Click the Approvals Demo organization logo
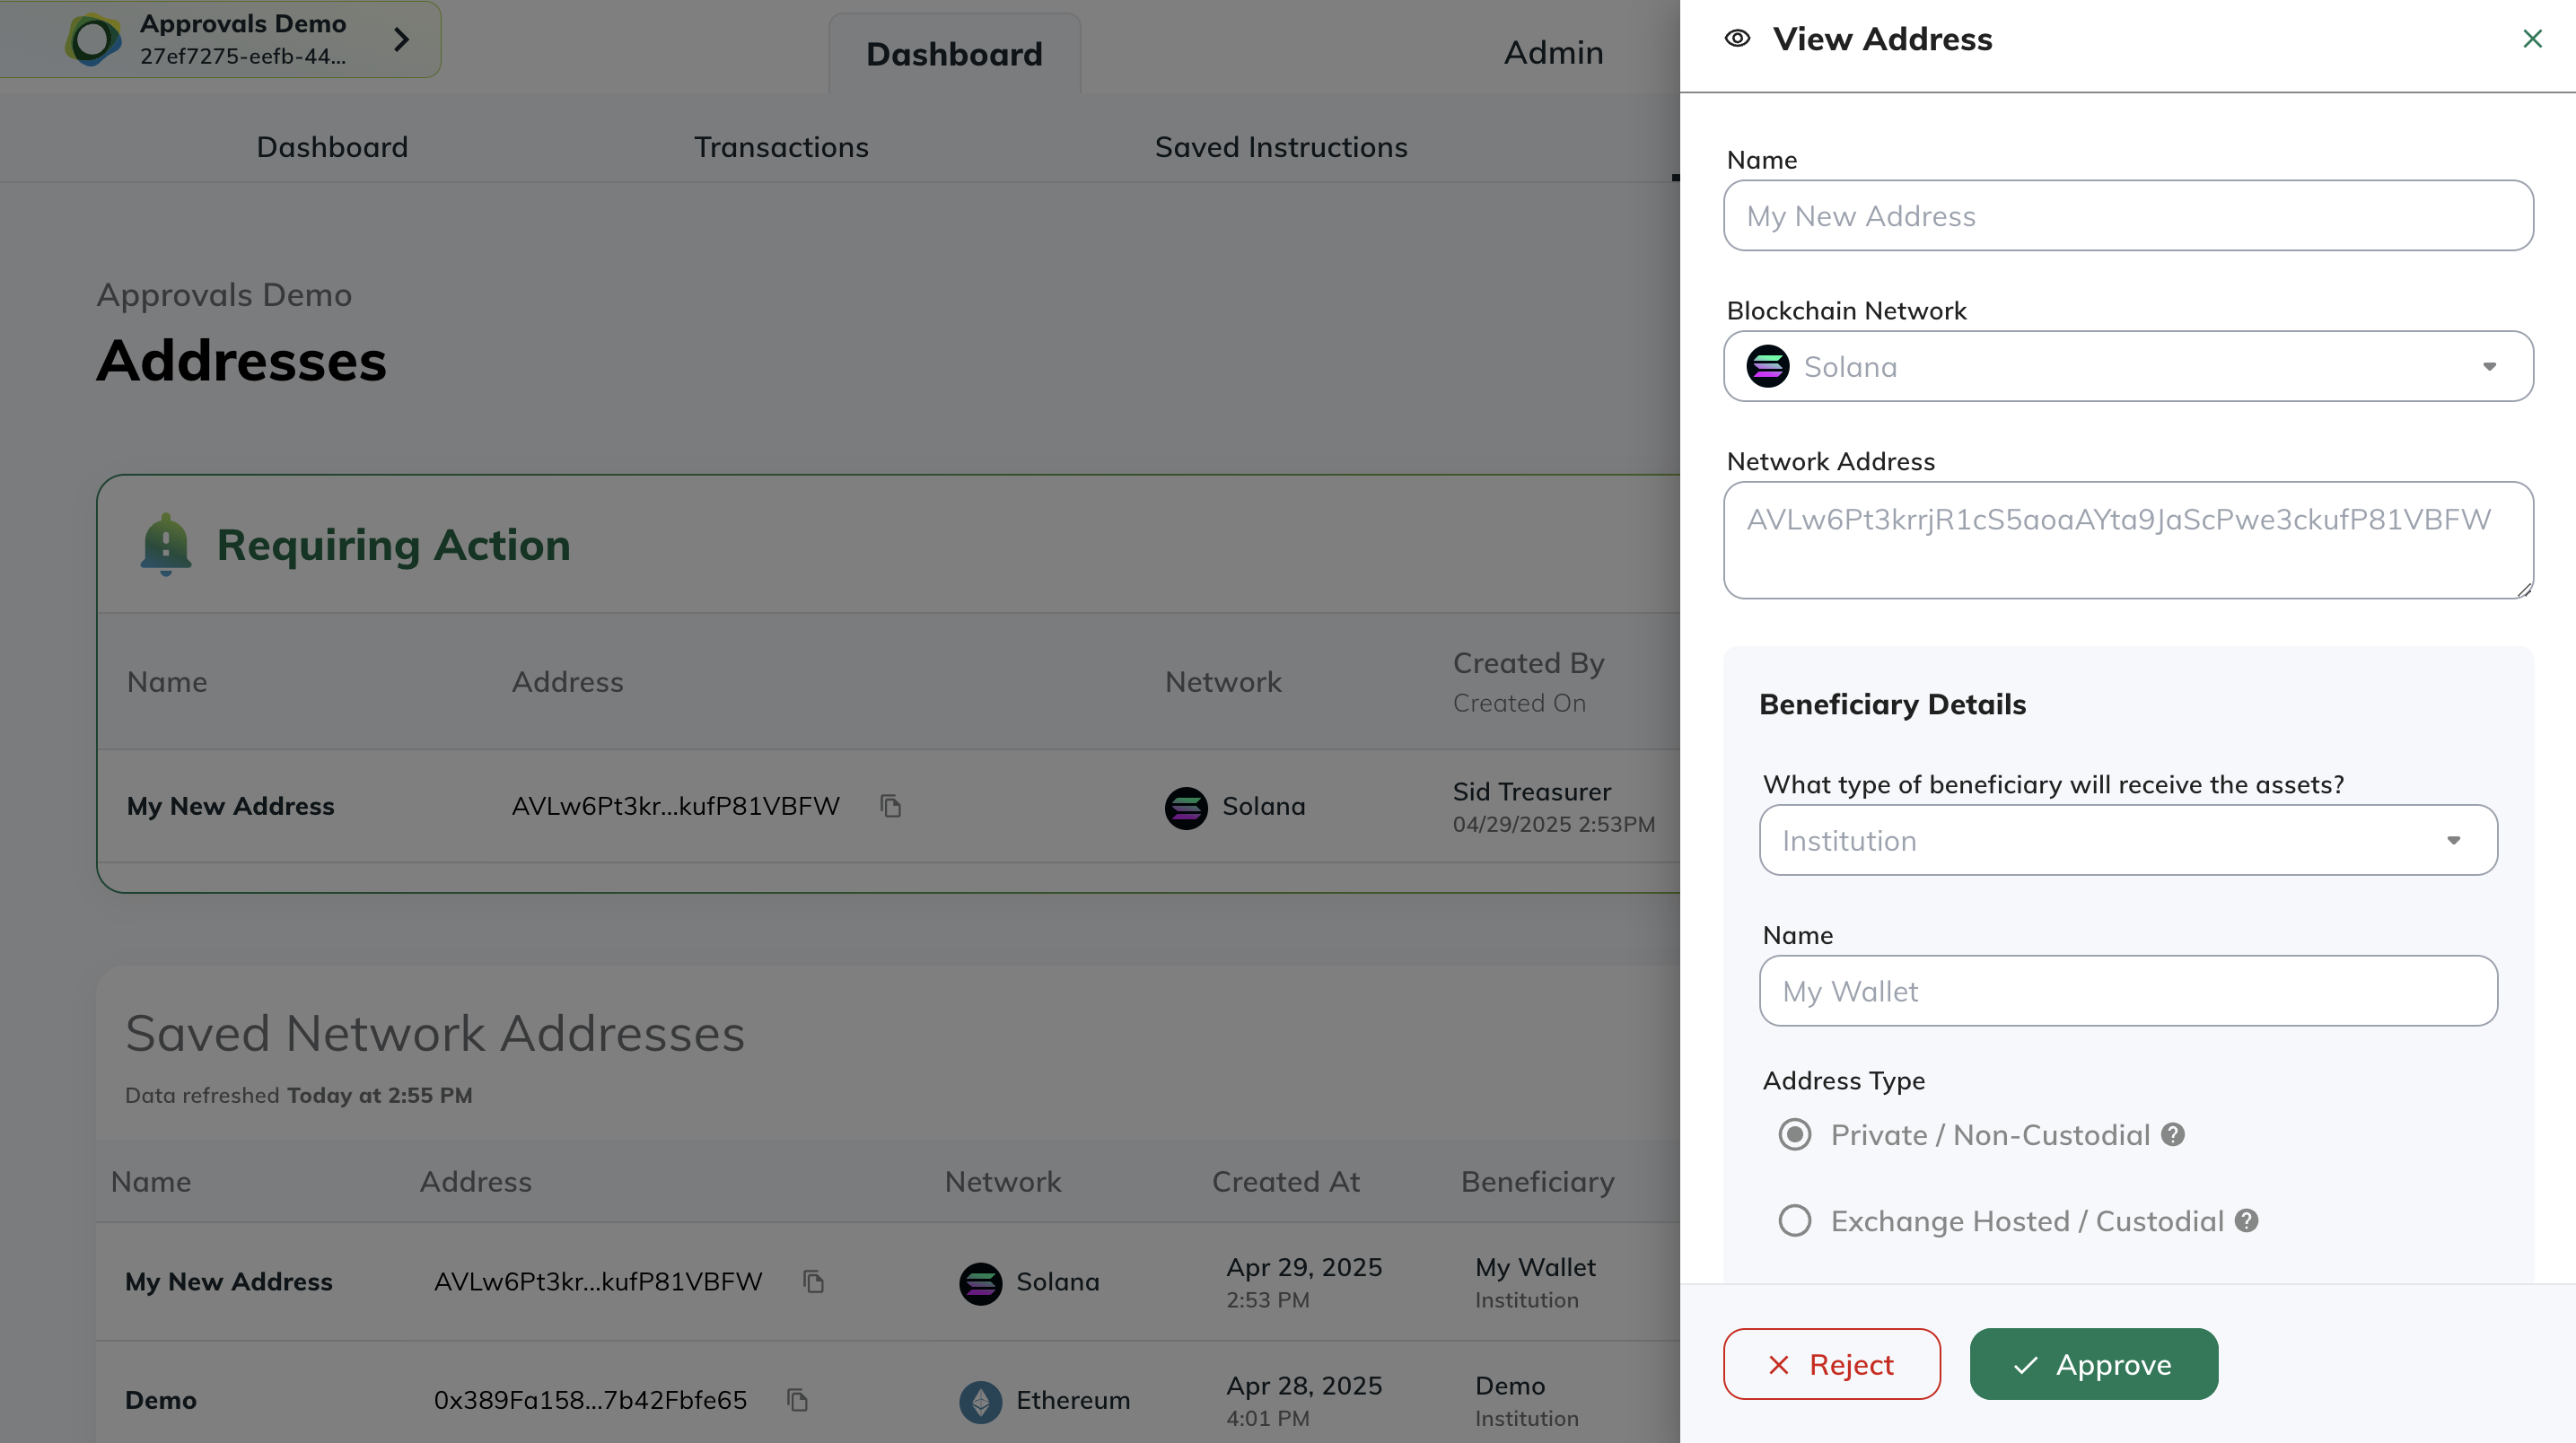This screenshot has height=1443, width=2576. tap(93, 39)
